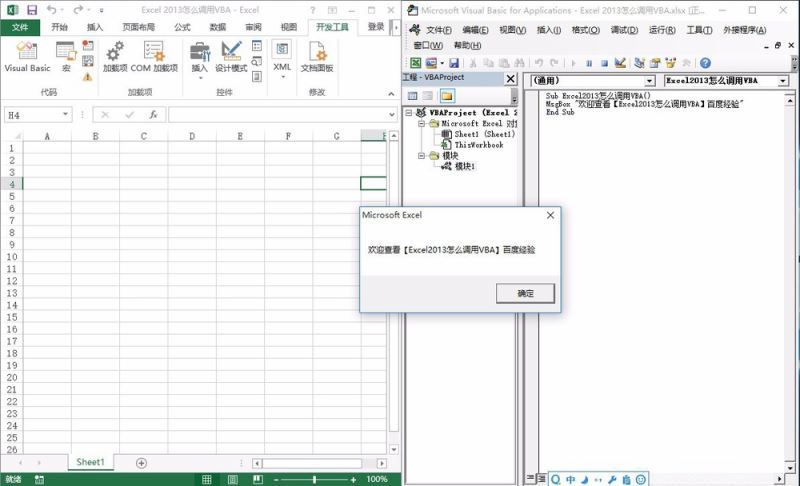Viewport: 800px width, 486px height.
Task: Click View Code icon in the project panel
Action: [413, 96]
